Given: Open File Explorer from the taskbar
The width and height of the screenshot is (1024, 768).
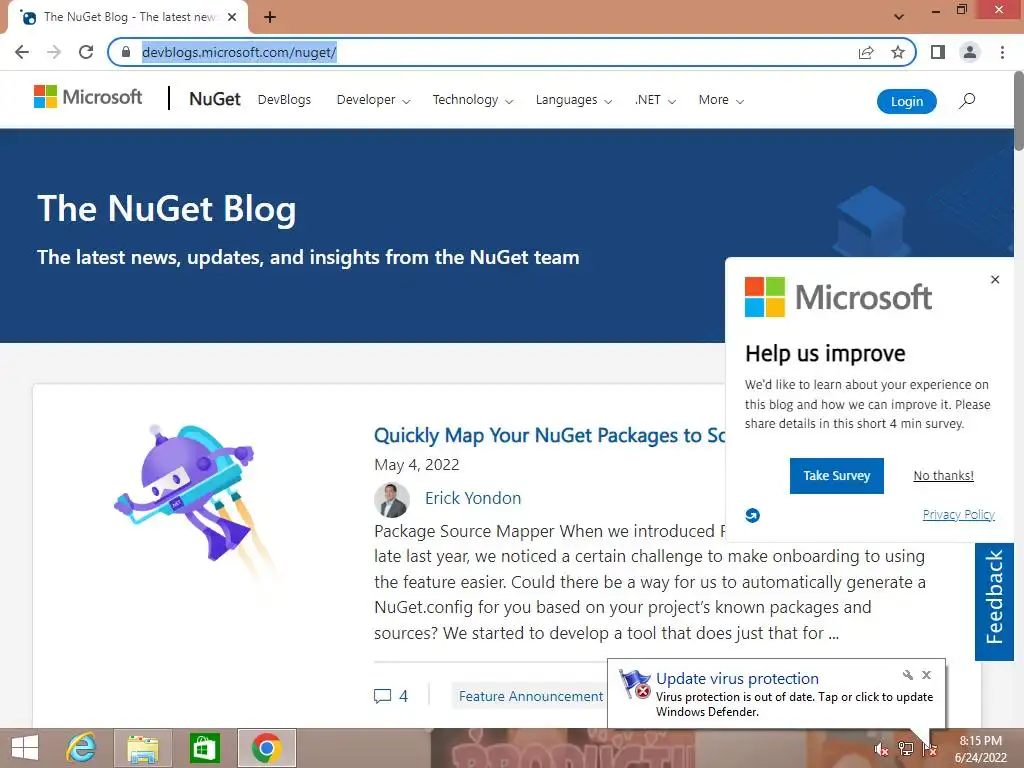Looking at the screenshot, I should pyautogui.click(x=142, y=748).
